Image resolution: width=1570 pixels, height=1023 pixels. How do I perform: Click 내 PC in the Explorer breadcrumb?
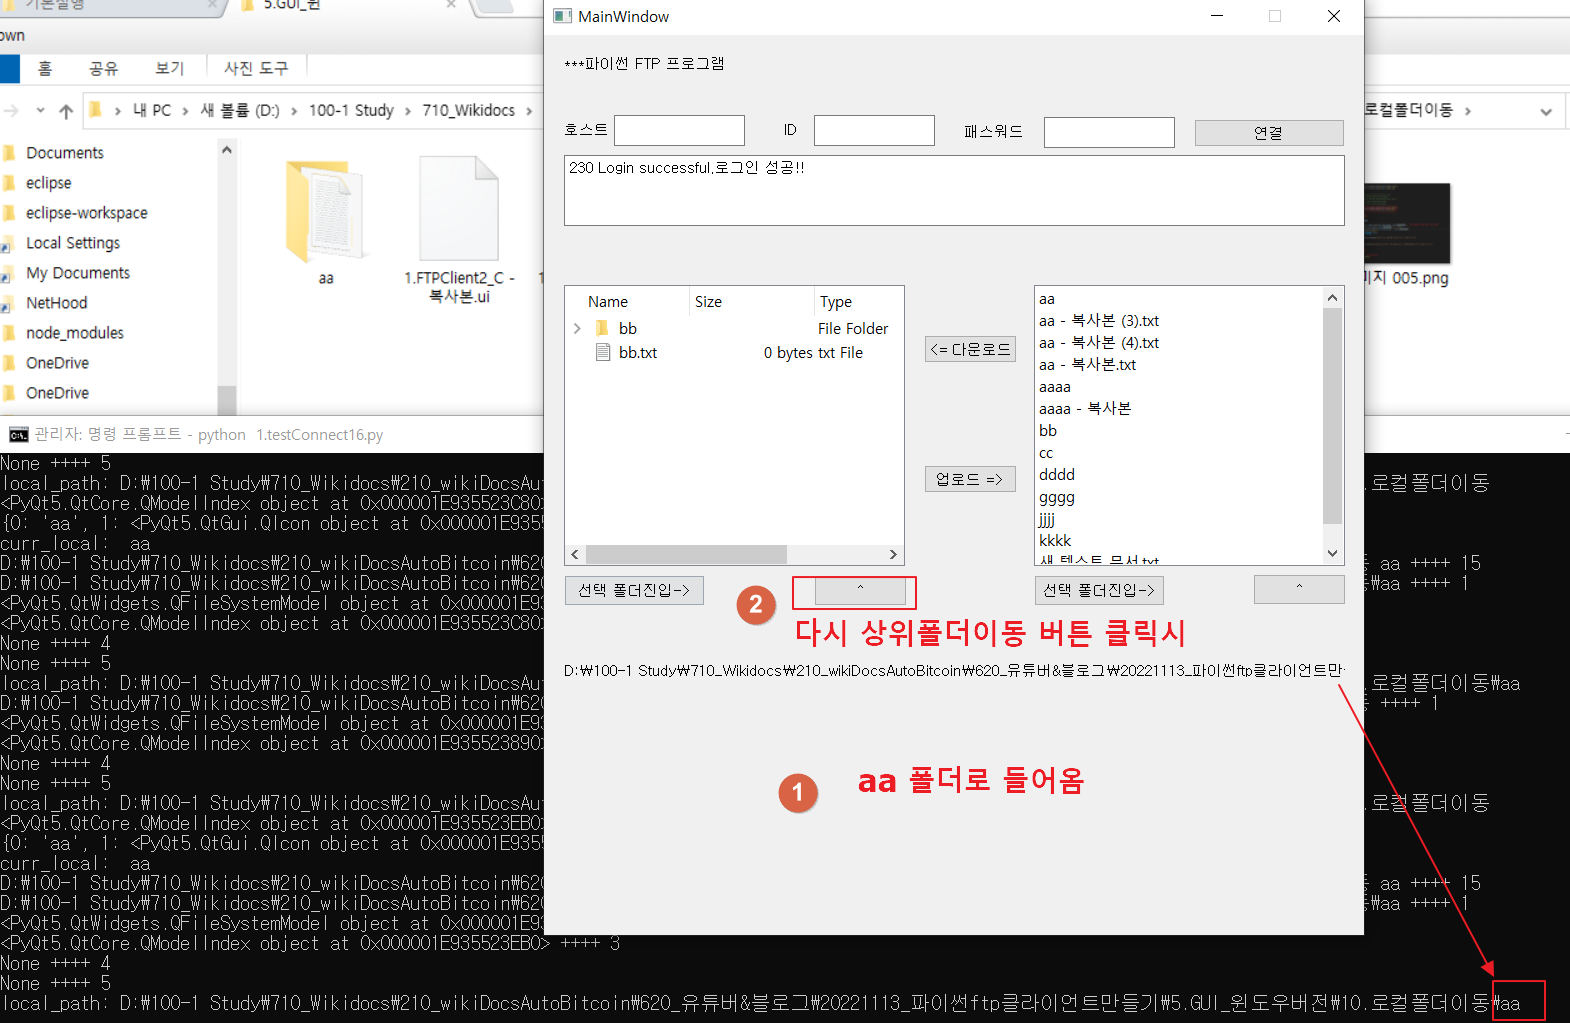point(152,110)
